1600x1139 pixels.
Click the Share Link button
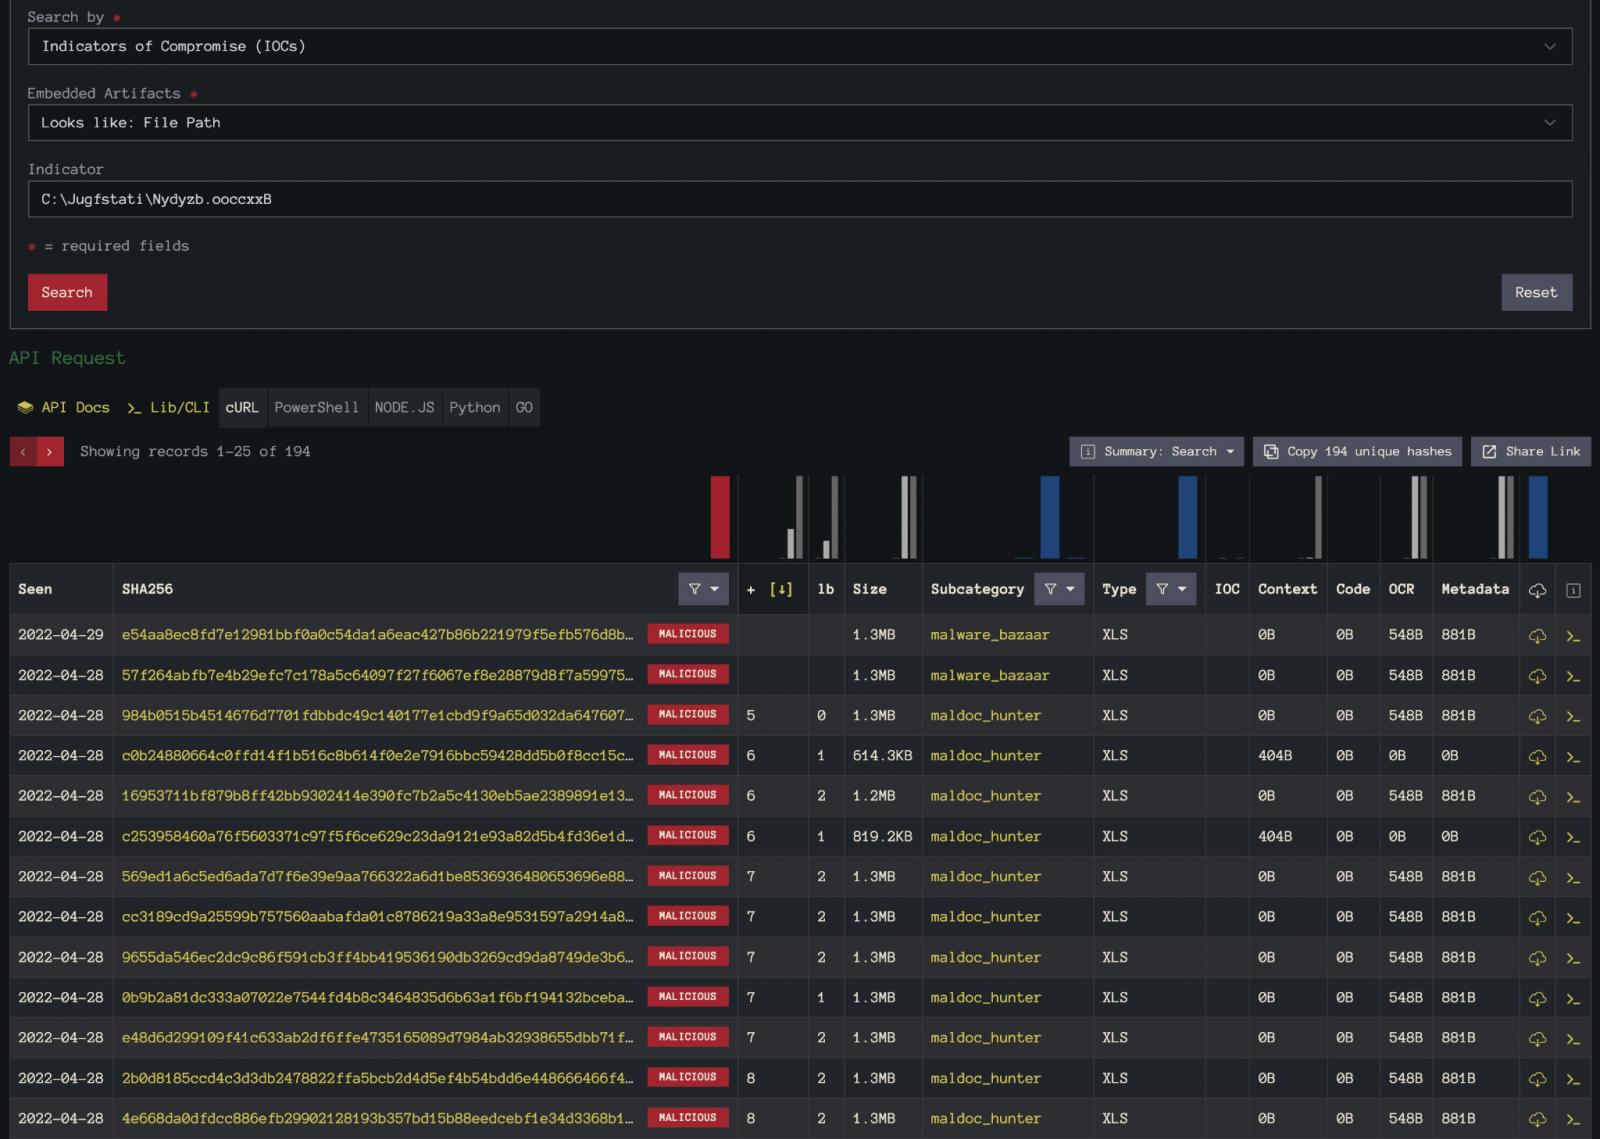tap(1530, 452)
